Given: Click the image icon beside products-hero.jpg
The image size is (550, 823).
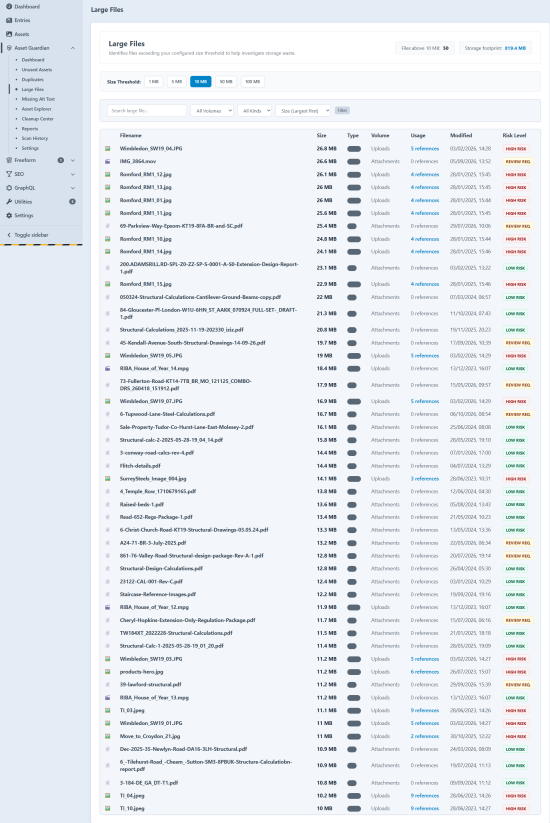Looking at the screenshot, I should pyautogui.click(x=108, y=672).
